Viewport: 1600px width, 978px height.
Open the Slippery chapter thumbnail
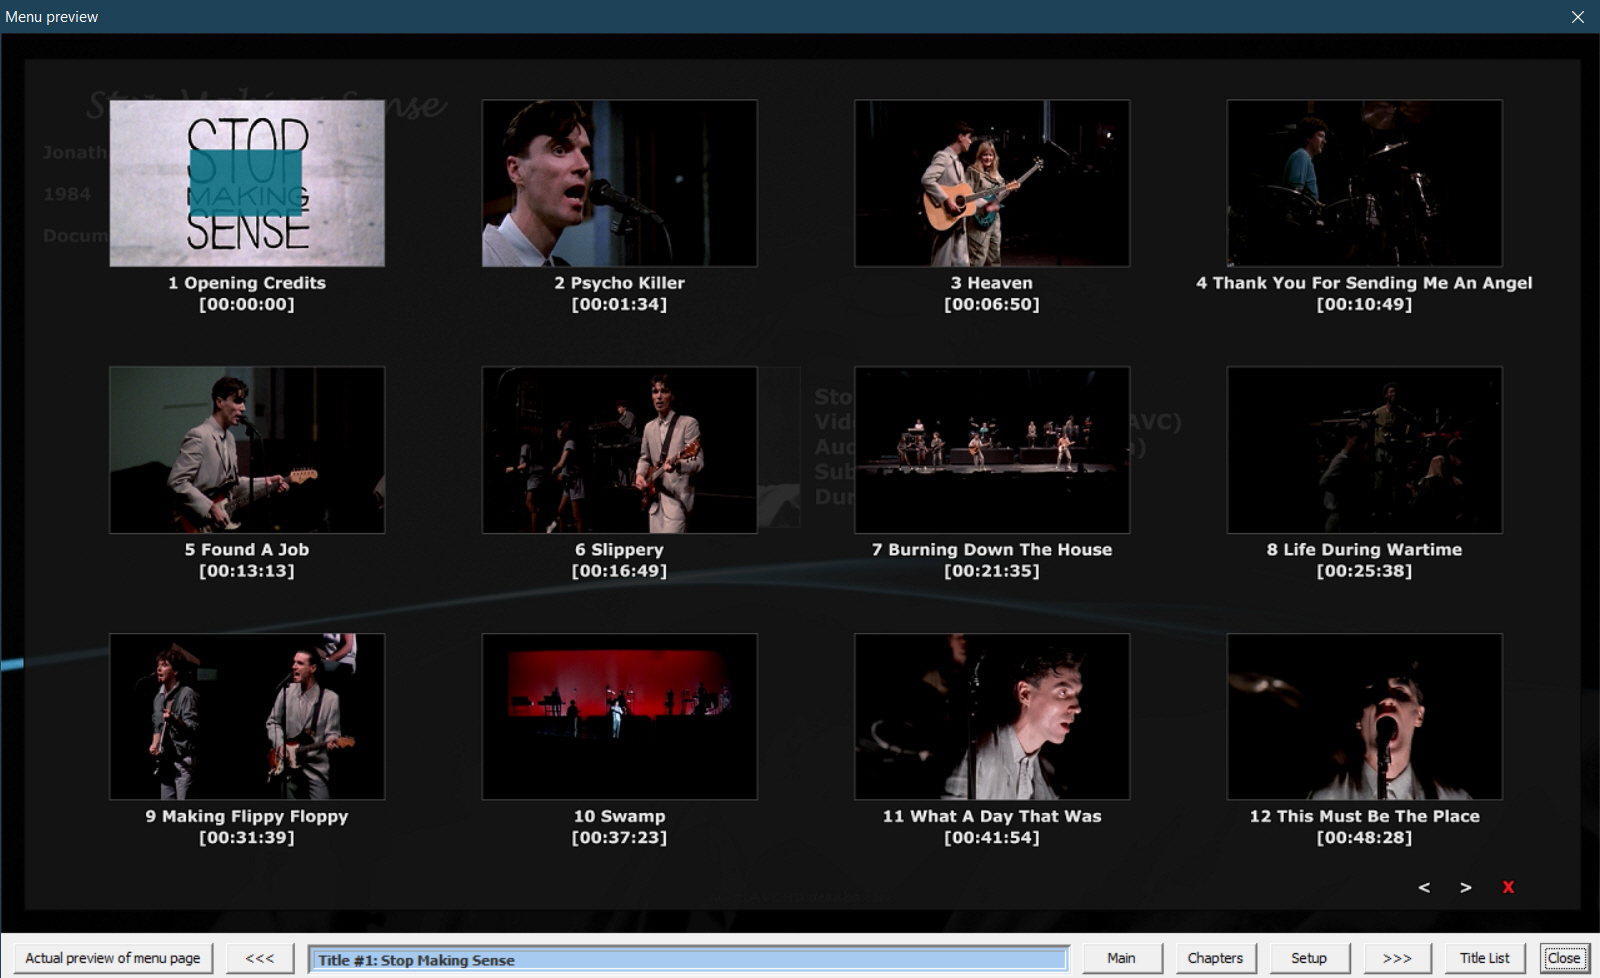[x=619, y=450]
